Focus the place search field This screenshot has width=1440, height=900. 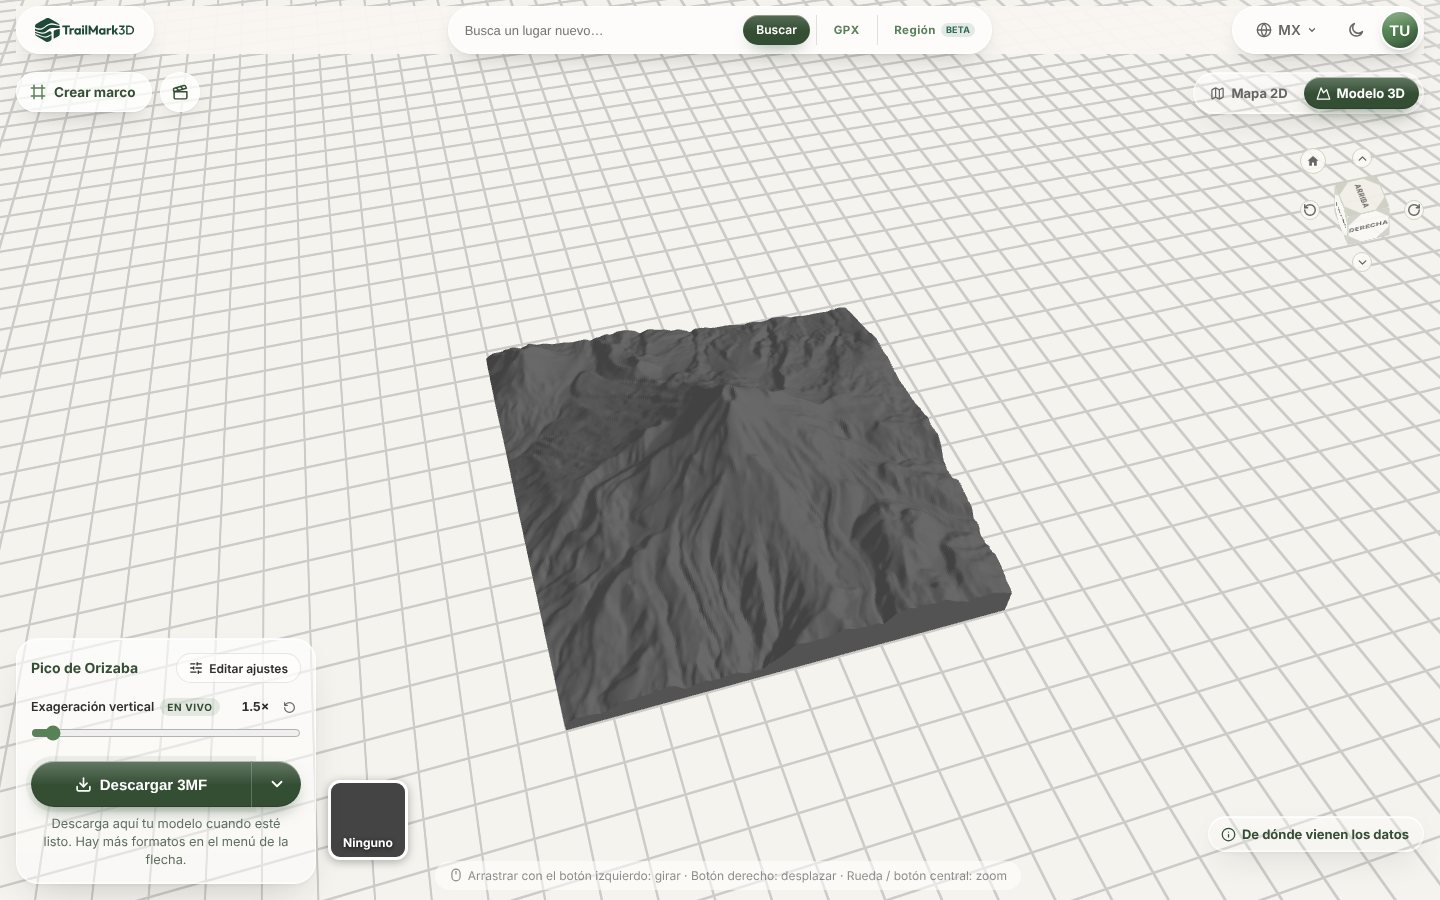click(x=598, y=30)
